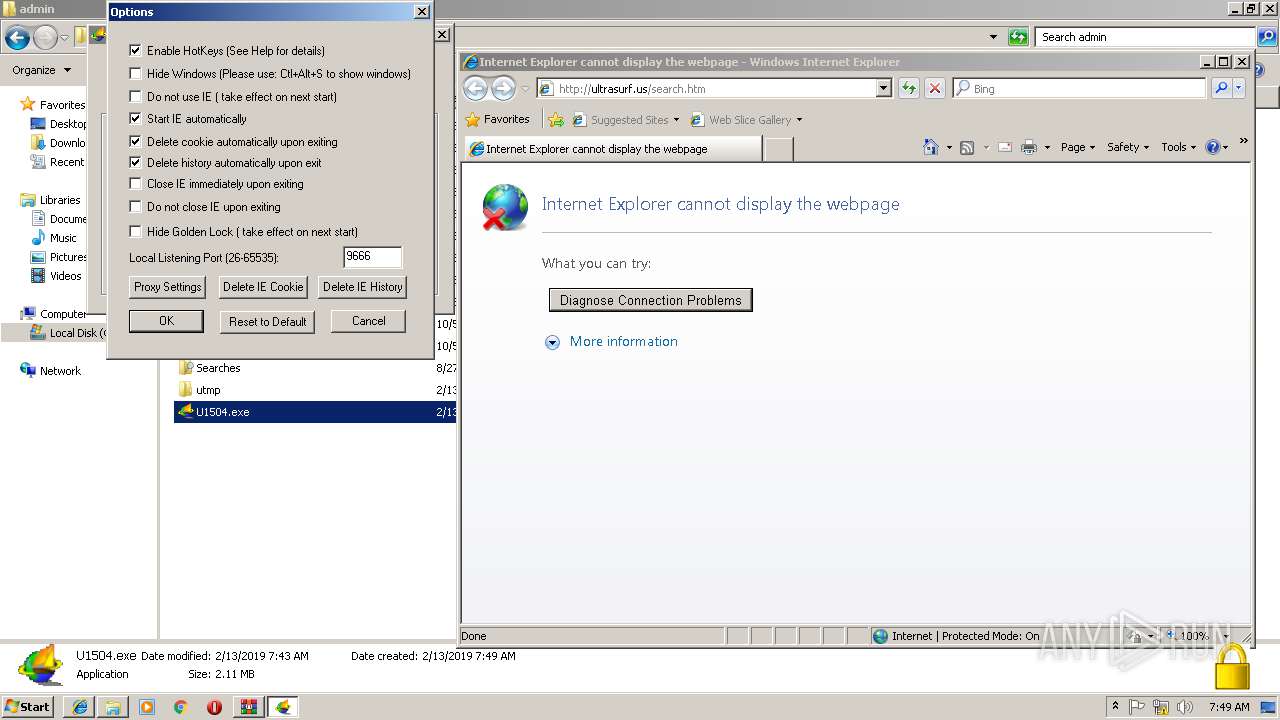
Task: Toggle Delete cookie automatically checkbox
Action: (136, 141)
